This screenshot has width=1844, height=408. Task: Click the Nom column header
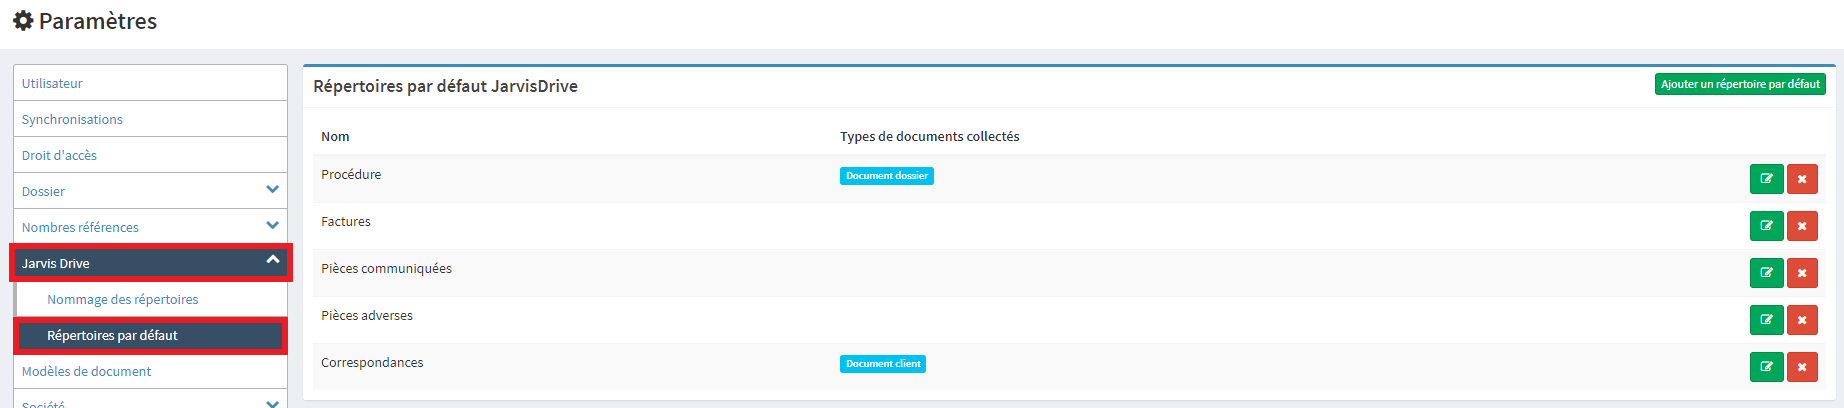pyautogui.click(x=335, y=136)
